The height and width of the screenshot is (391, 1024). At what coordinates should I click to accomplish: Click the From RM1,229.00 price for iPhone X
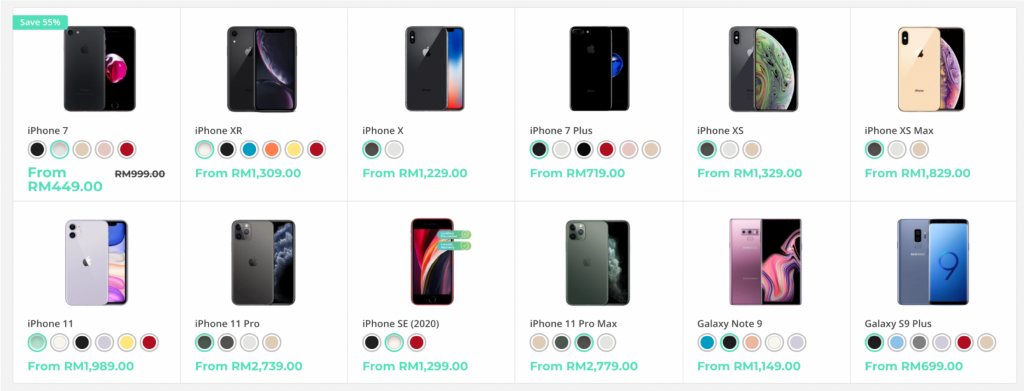click(415, 174)
